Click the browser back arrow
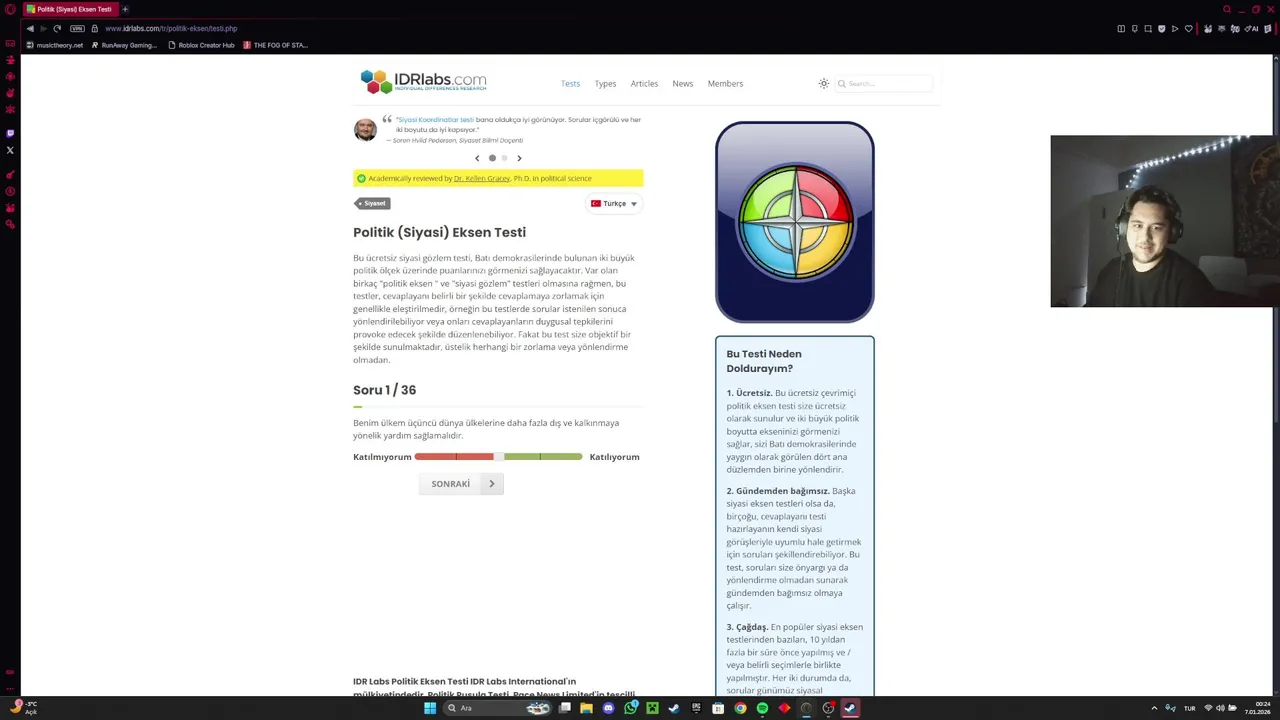1280x720 pixels. [x=30, y=28]
